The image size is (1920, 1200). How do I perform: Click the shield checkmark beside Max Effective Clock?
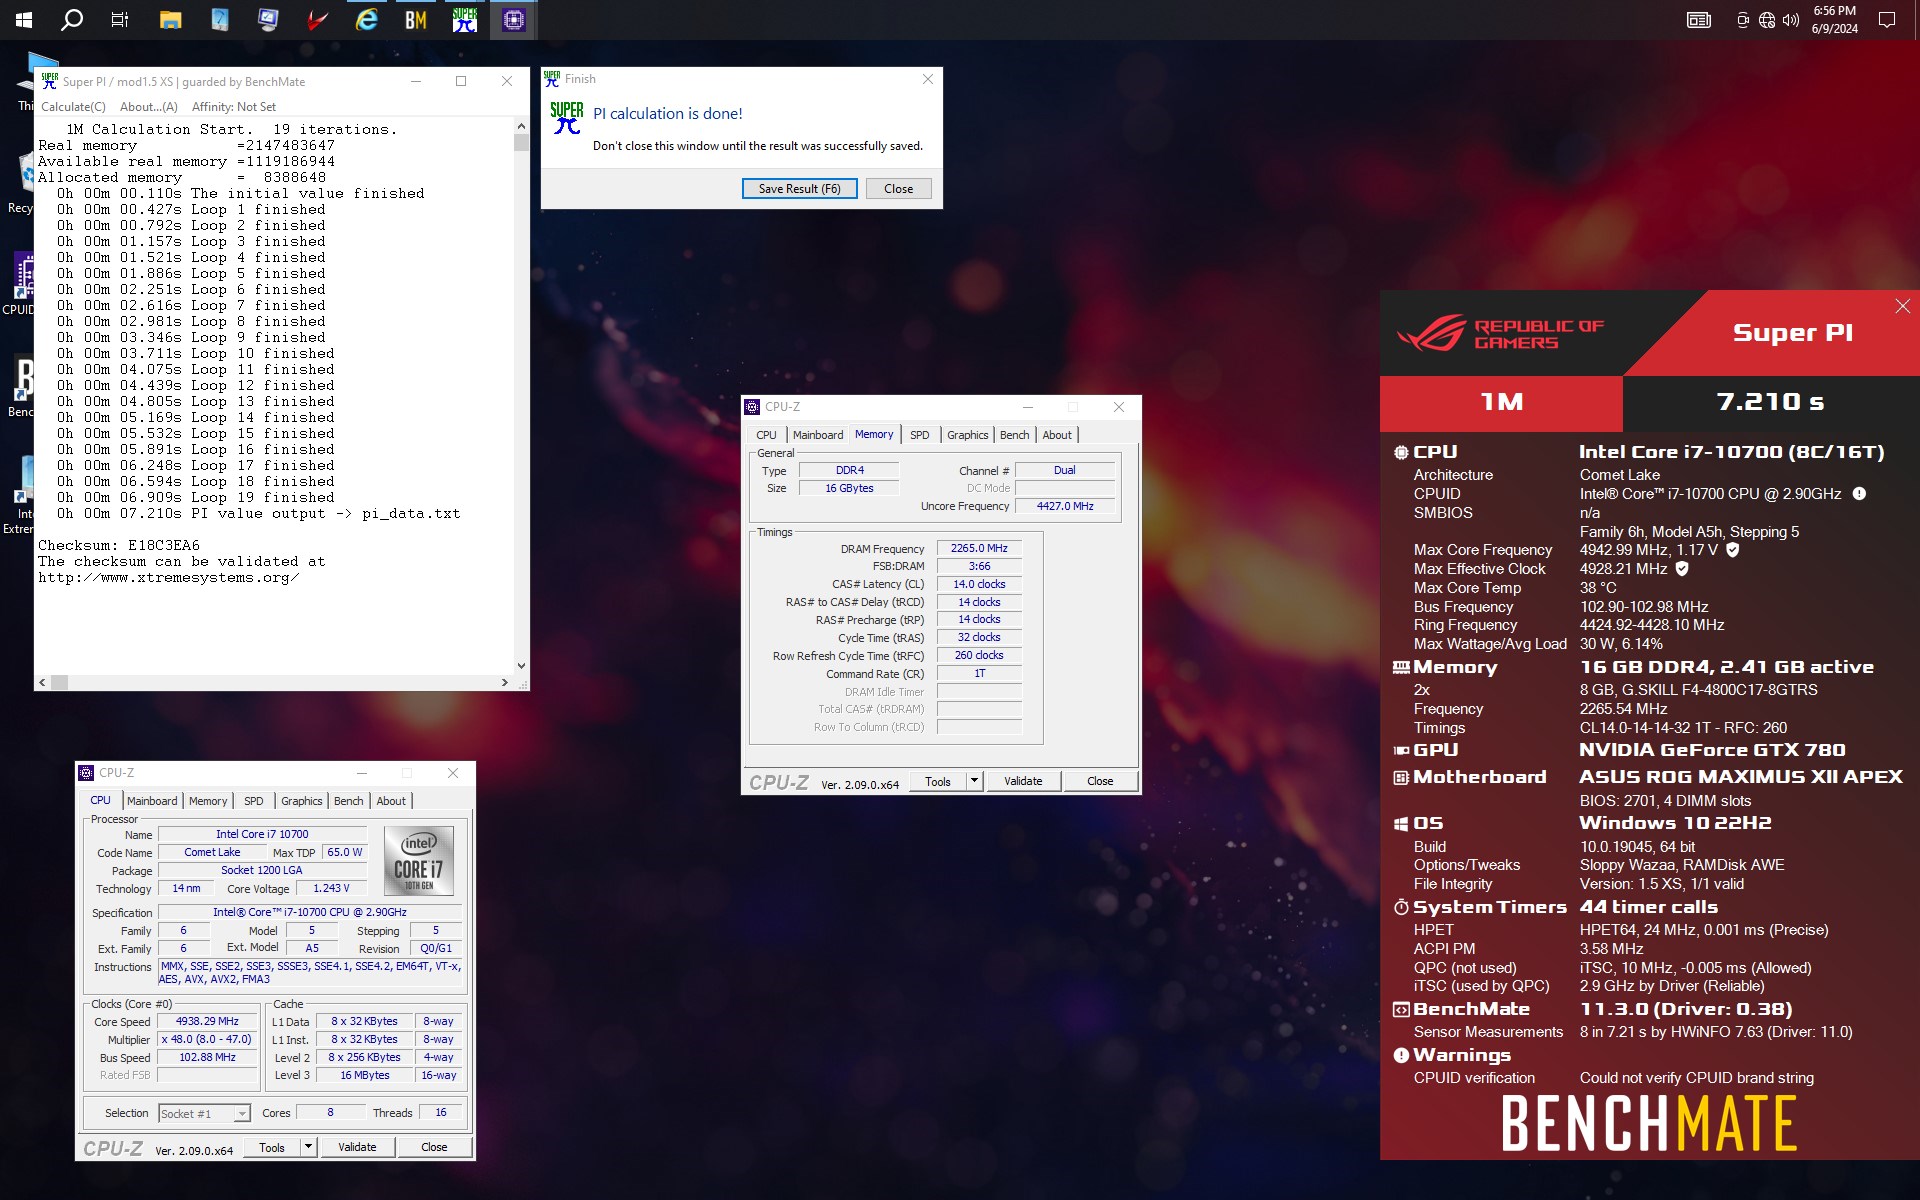tap(1682, 568)
